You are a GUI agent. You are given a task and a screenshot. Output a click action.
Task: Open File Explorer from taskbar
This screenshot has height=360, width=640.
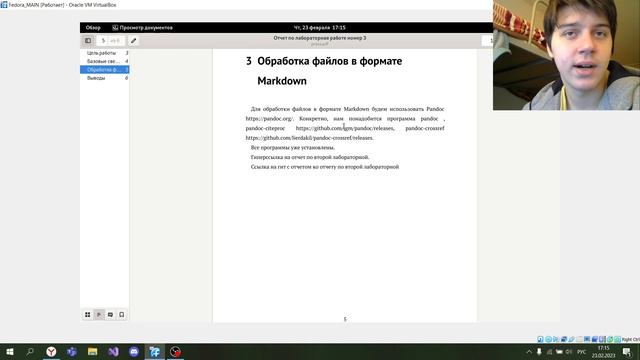coord(93,351)
